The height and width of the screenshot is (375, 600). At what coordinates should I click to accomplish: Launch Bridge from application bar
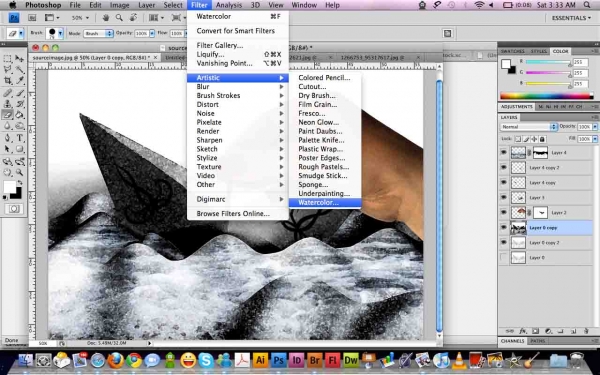[32, 18]
